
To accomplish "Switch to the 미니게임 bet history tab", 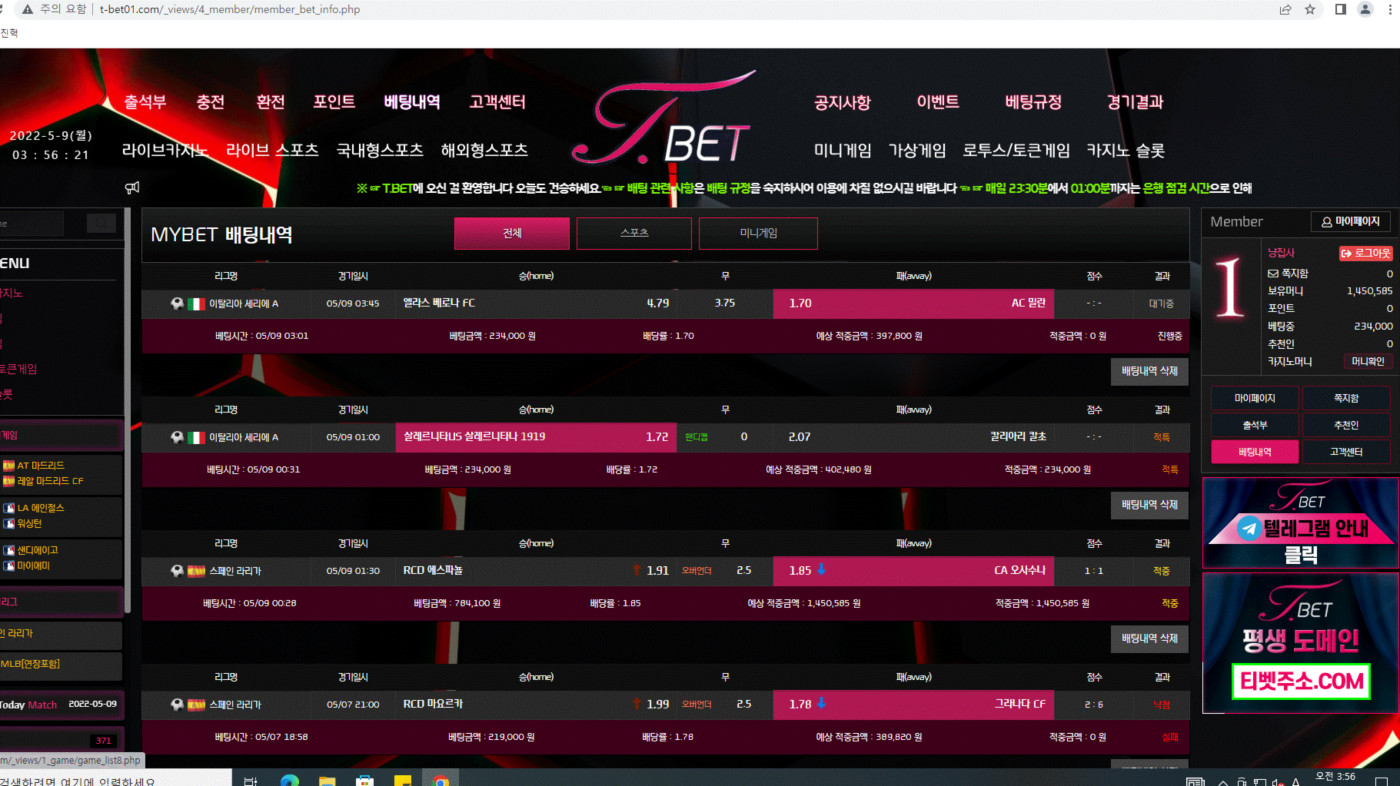I will (758, 233).
